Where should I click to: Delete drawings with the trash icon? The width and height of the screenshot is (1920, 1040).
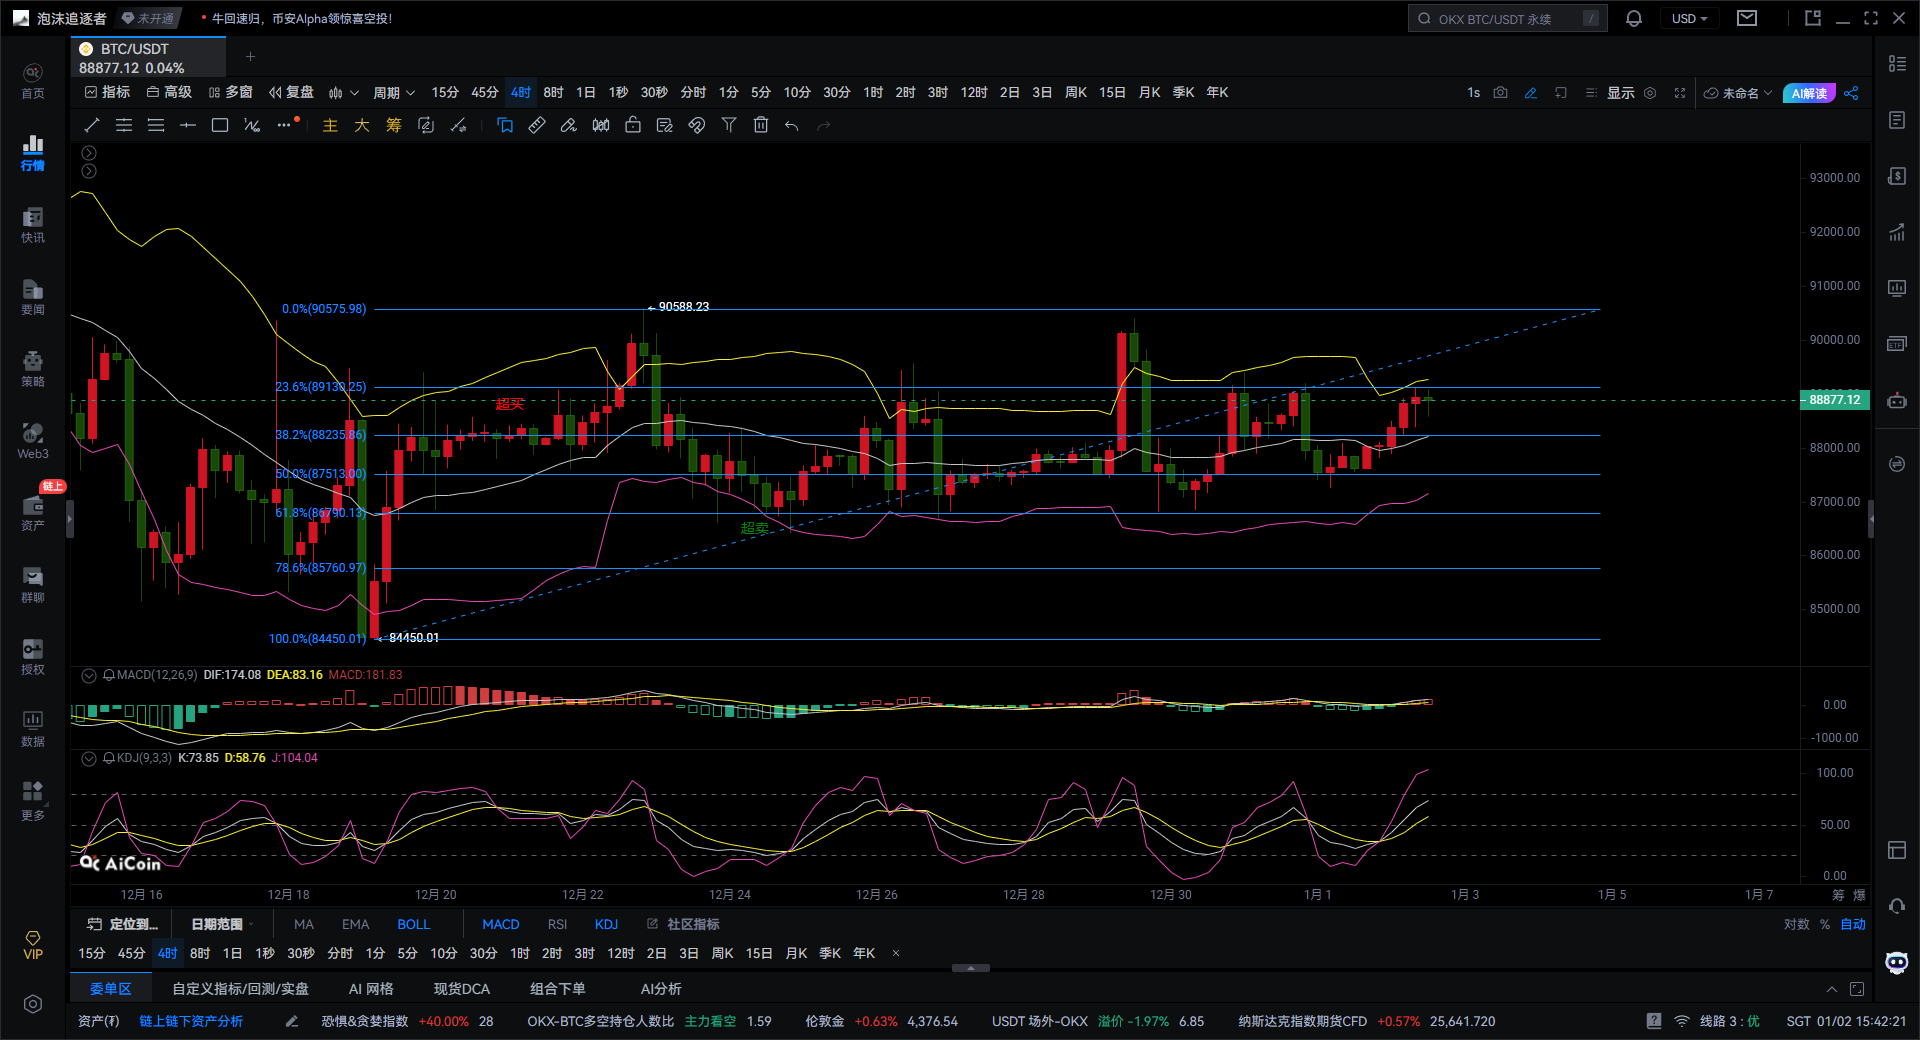click(761, 125)
